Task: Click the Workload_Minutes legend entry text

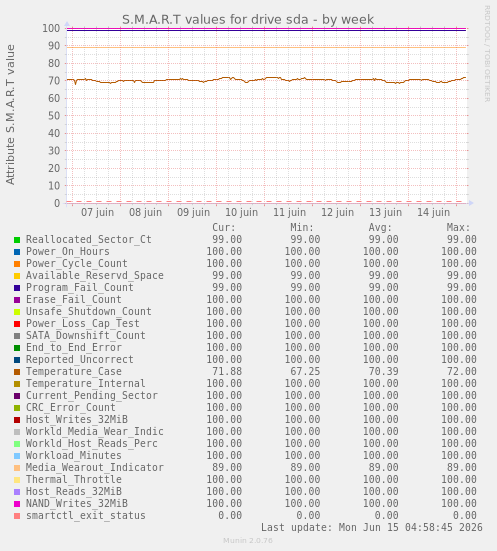Action: pos(74,455)
